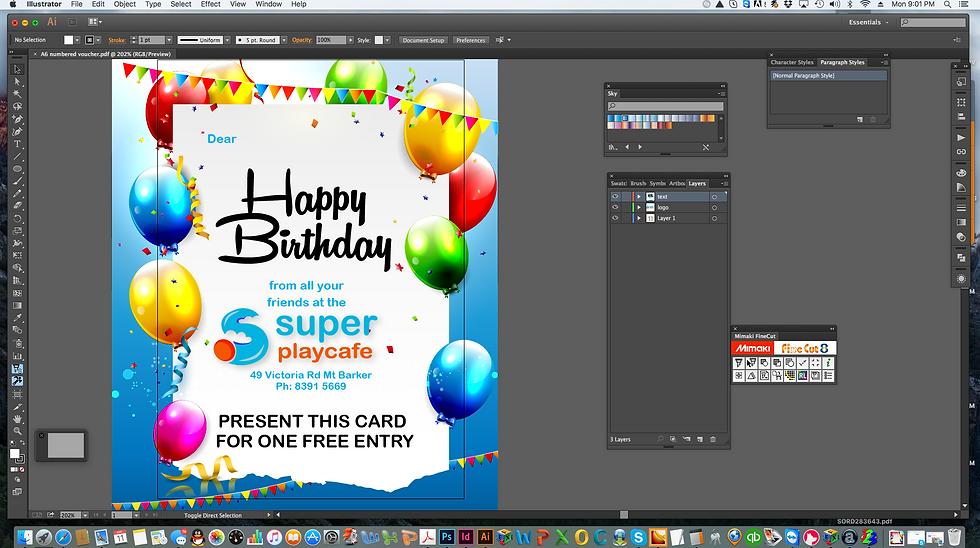The height and width of the screenshot is (548, 980).
Task: Open the Style dropdown arrow
Action: pos(388,40)
